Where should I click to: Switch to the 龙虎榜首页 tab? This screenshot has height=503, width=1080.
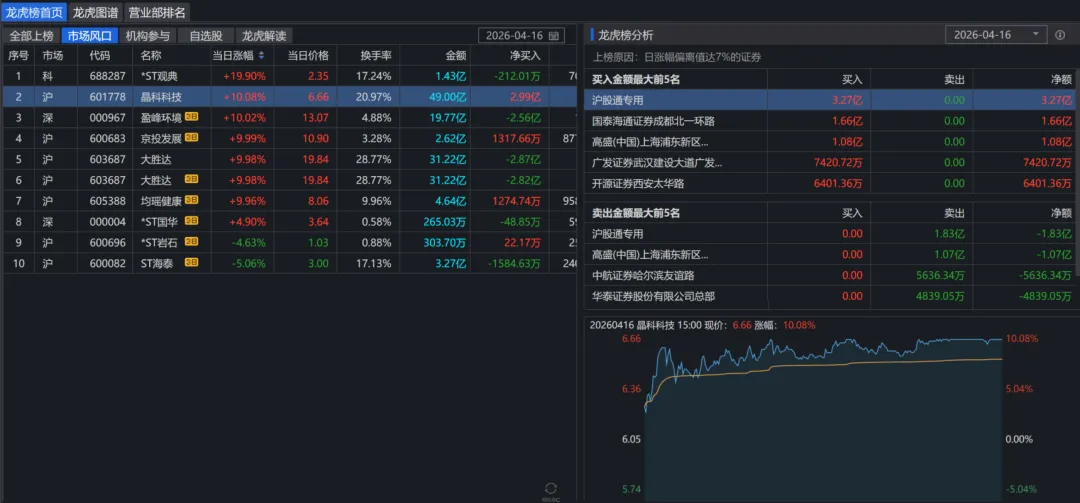pos(34,12)
